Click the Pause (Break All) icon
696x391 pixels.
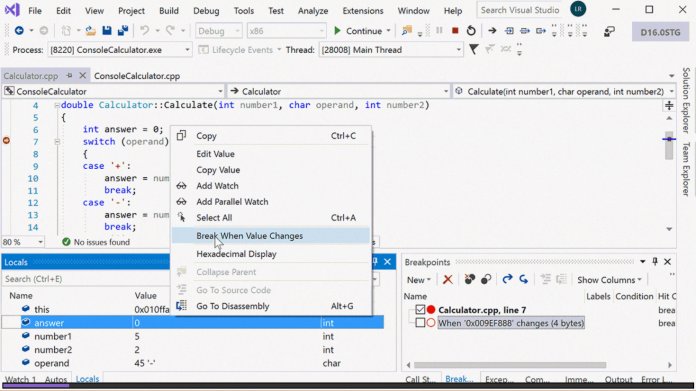pyautogui.click(x=439, y=31)
